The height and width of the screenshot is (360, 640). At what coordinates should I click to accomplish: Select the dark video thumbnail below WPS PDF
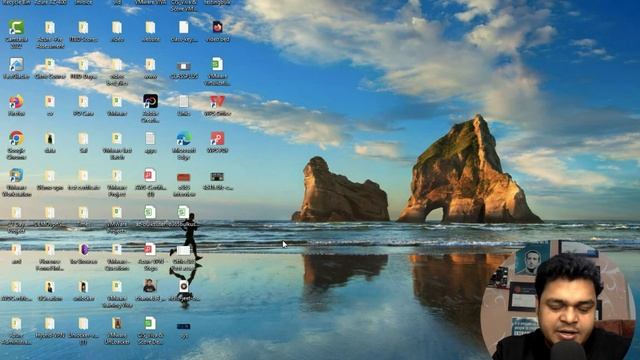point(217,176)
